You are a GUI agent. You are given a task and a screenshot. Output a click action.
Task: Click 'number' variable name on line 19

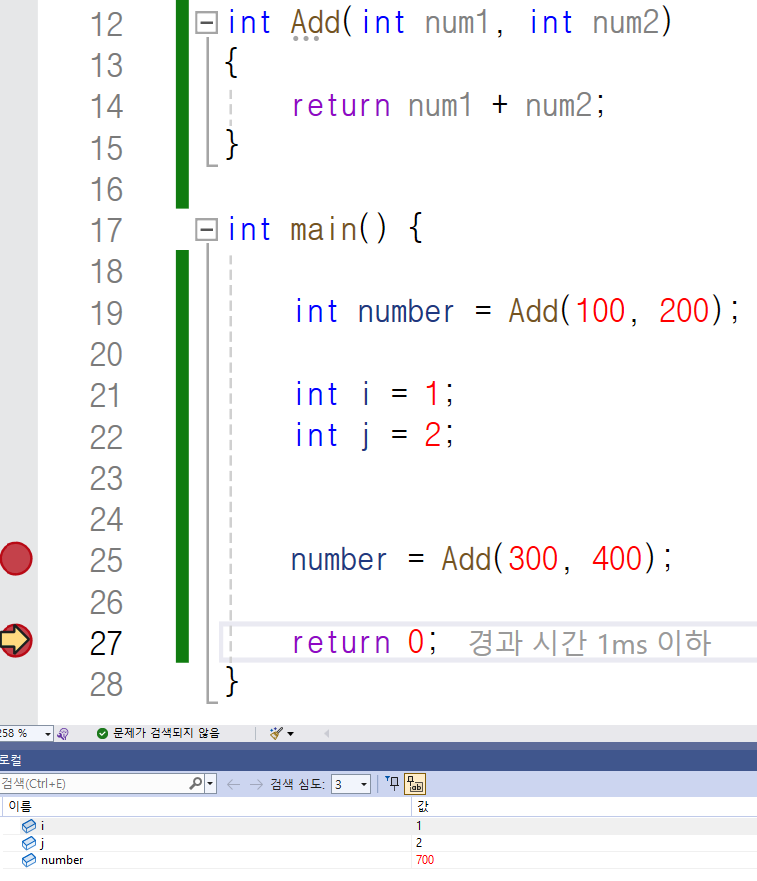[406, 311]
